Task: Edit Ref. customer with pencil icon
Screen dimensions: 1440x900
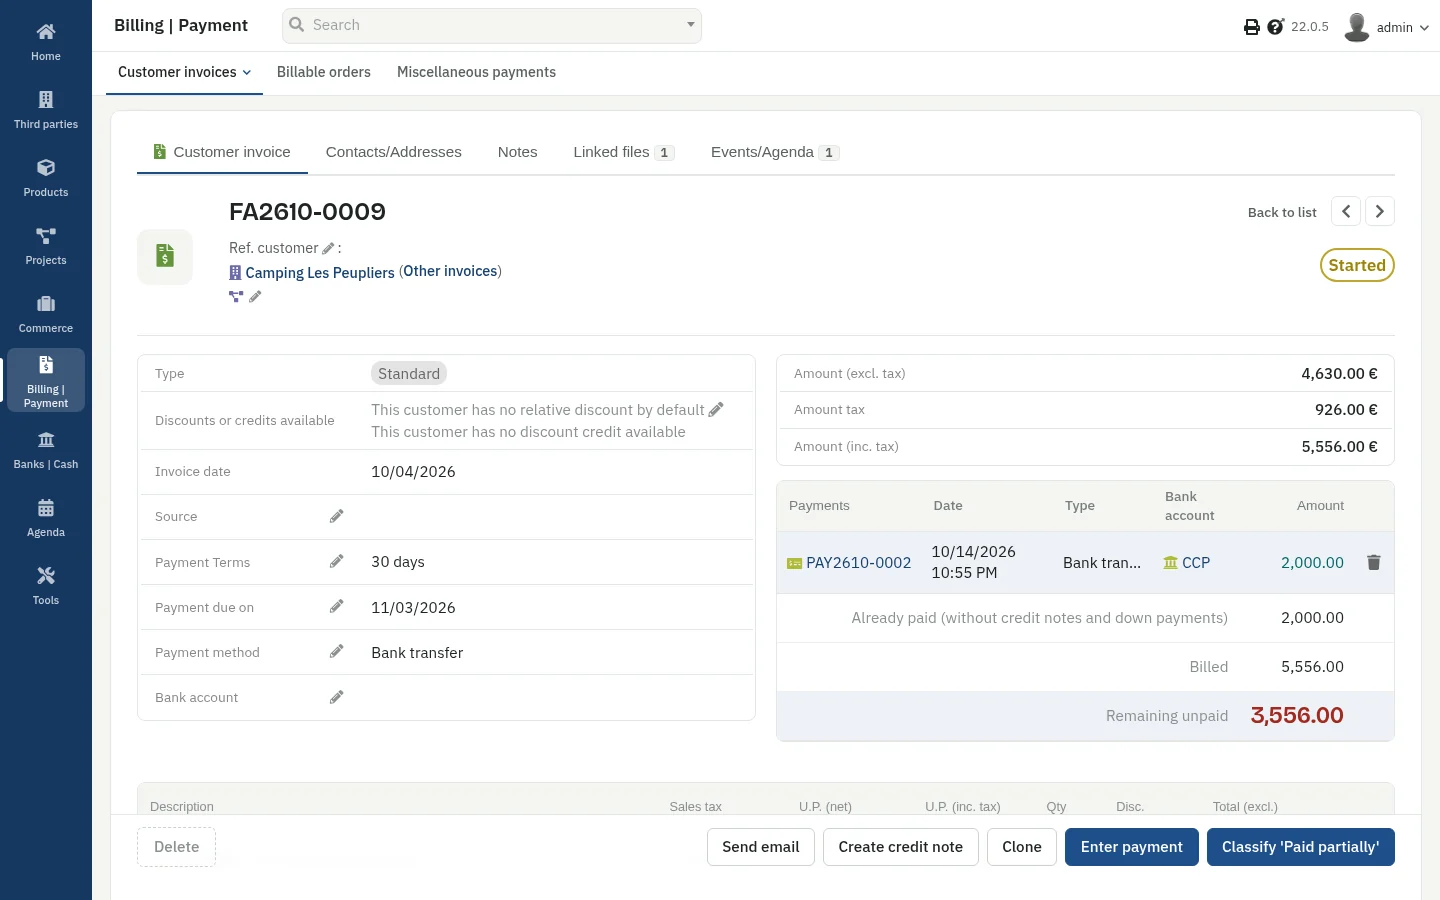Action: [x=328, y=248]
